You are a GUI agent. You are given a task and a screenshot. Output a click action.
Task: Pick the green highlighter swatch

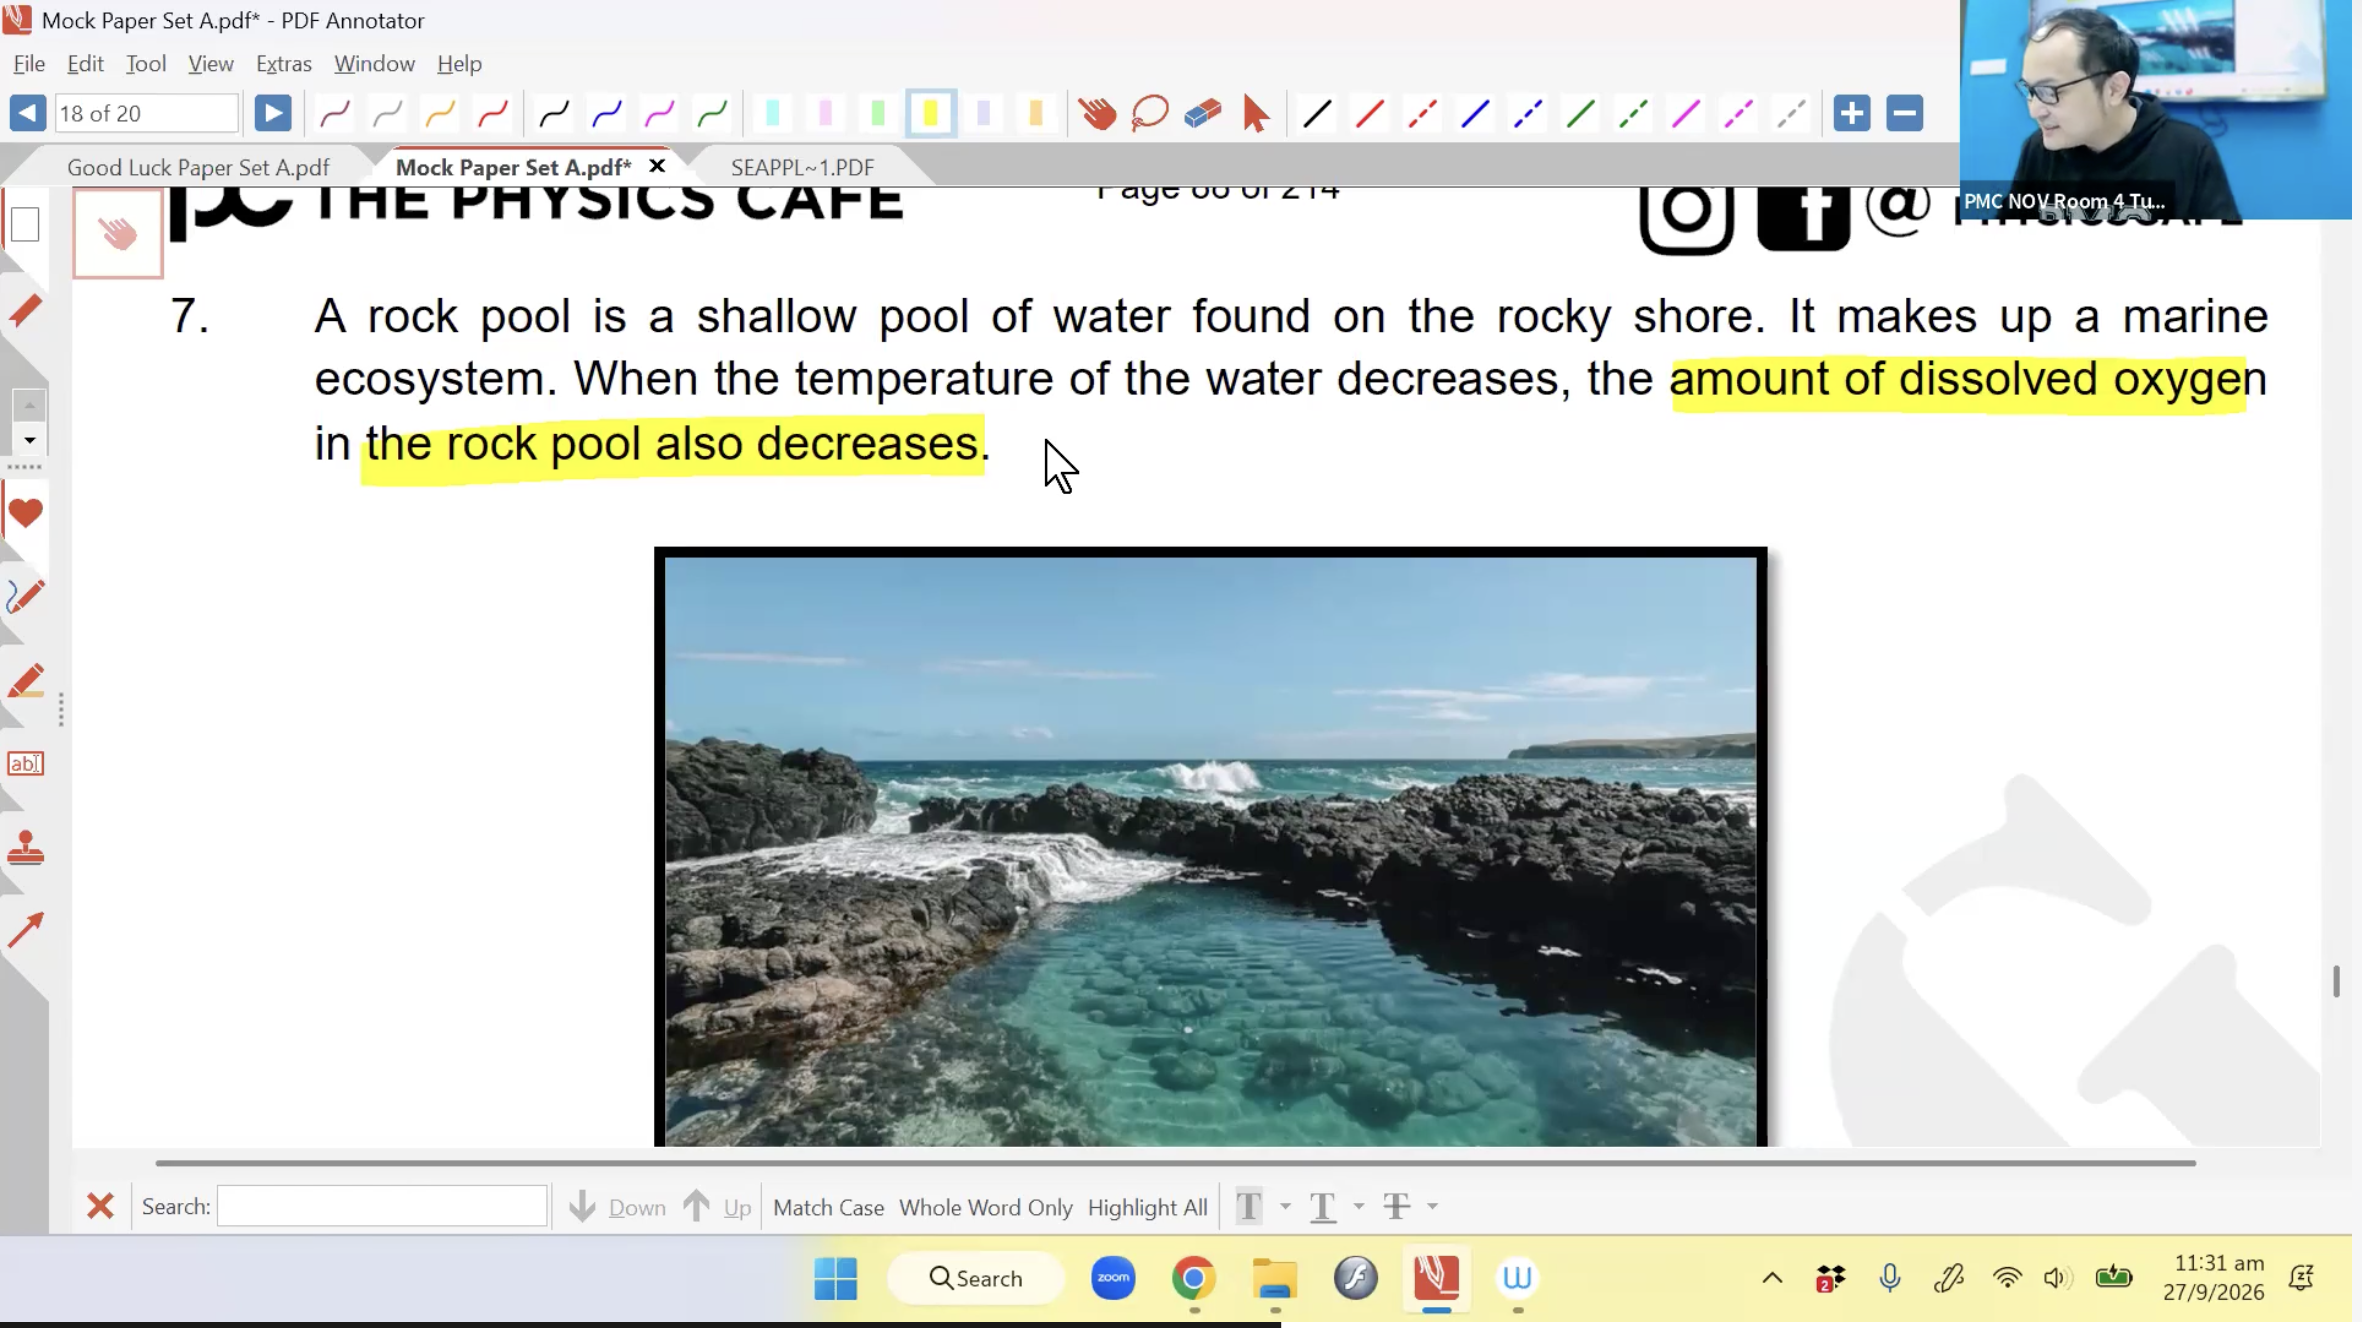click(878, 113)
